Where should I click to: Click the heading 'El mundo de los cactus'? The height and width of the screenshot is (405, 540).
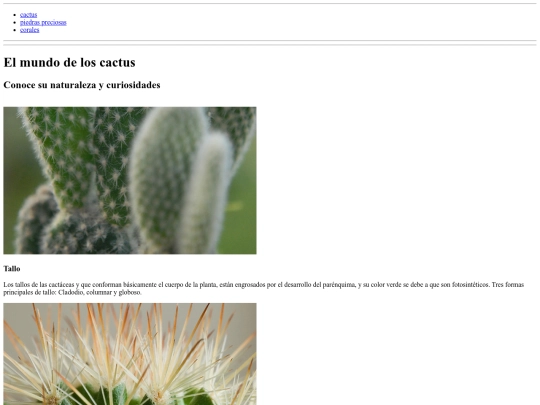pyautogui.click(x=69, y=62)
